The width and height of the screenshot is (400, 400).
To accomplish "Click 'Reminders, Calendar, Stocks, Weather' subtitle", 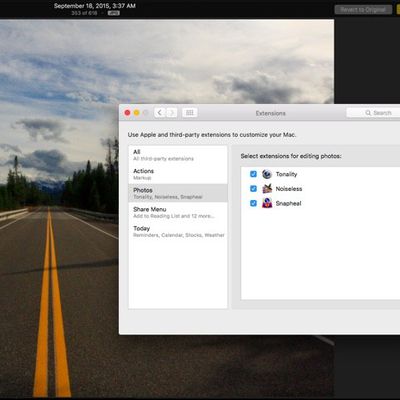I will click(179, 235).
